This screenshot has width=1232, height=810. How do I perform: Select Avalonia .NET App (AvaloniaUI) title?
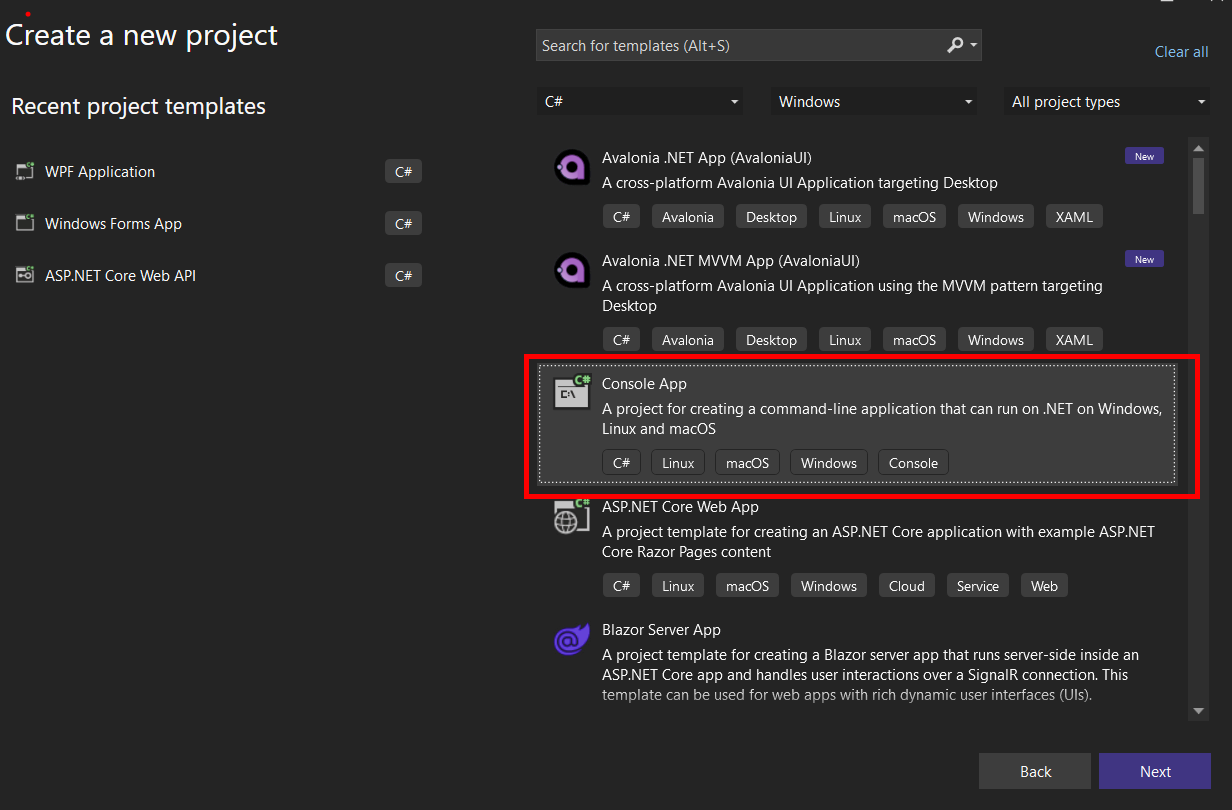tap(706, 157)
